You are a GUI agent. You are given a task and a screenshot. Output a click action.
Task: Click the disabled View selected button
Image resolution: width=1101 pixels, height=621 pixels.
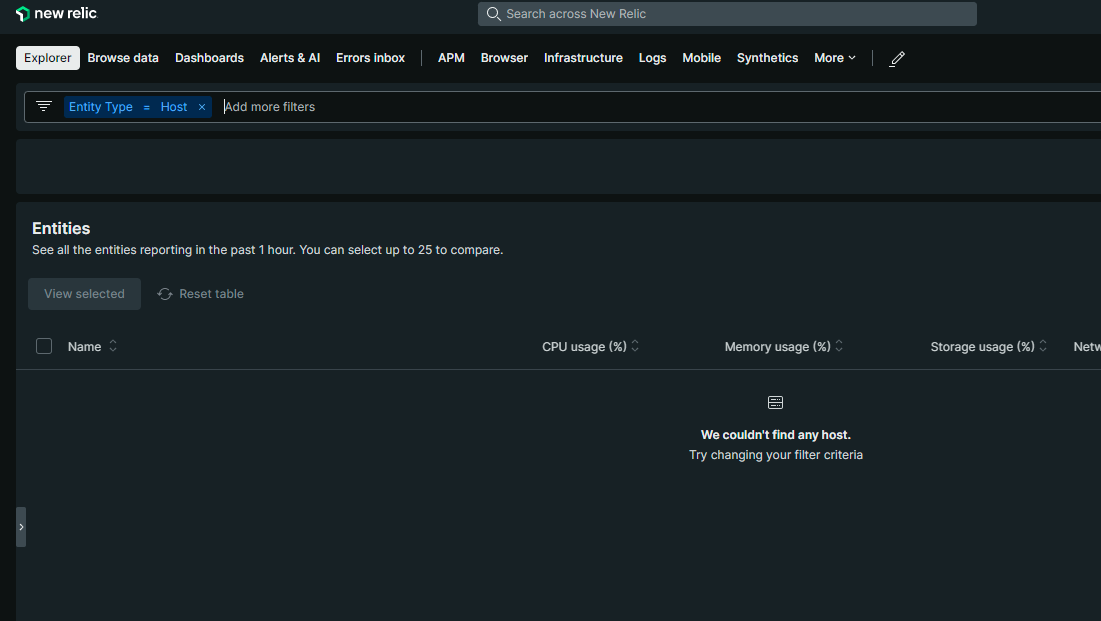click(x=84, y=294)
